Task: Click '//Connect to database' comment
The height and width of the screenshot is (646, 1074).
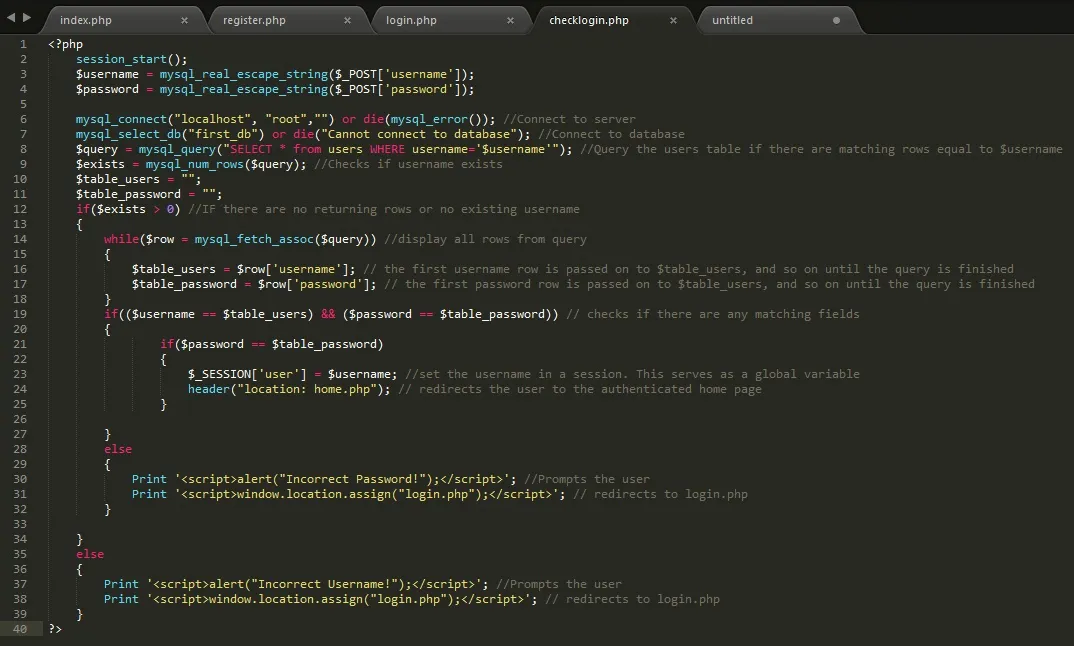Action: pyautogui.click(x=612, y=134)
